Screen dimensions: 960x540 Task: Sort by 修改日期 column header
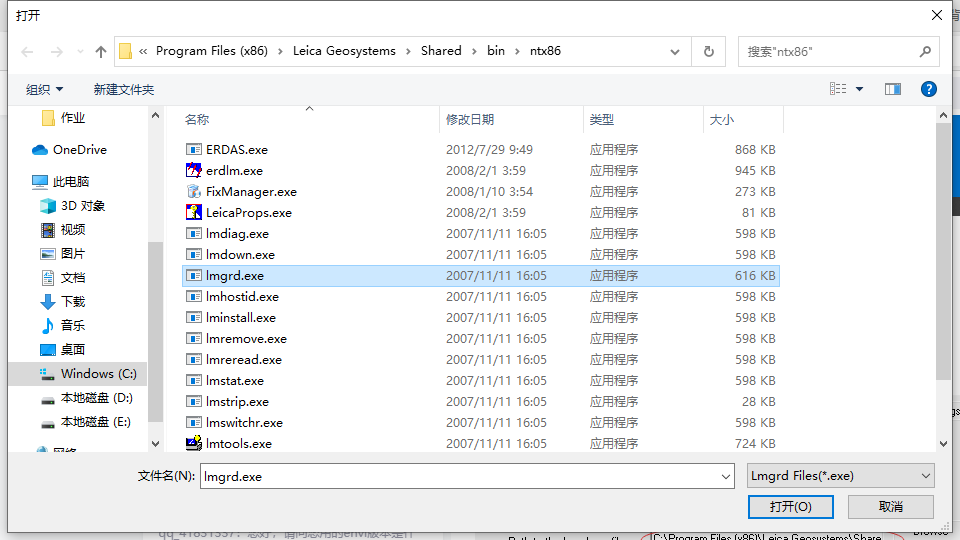[512, 119]
